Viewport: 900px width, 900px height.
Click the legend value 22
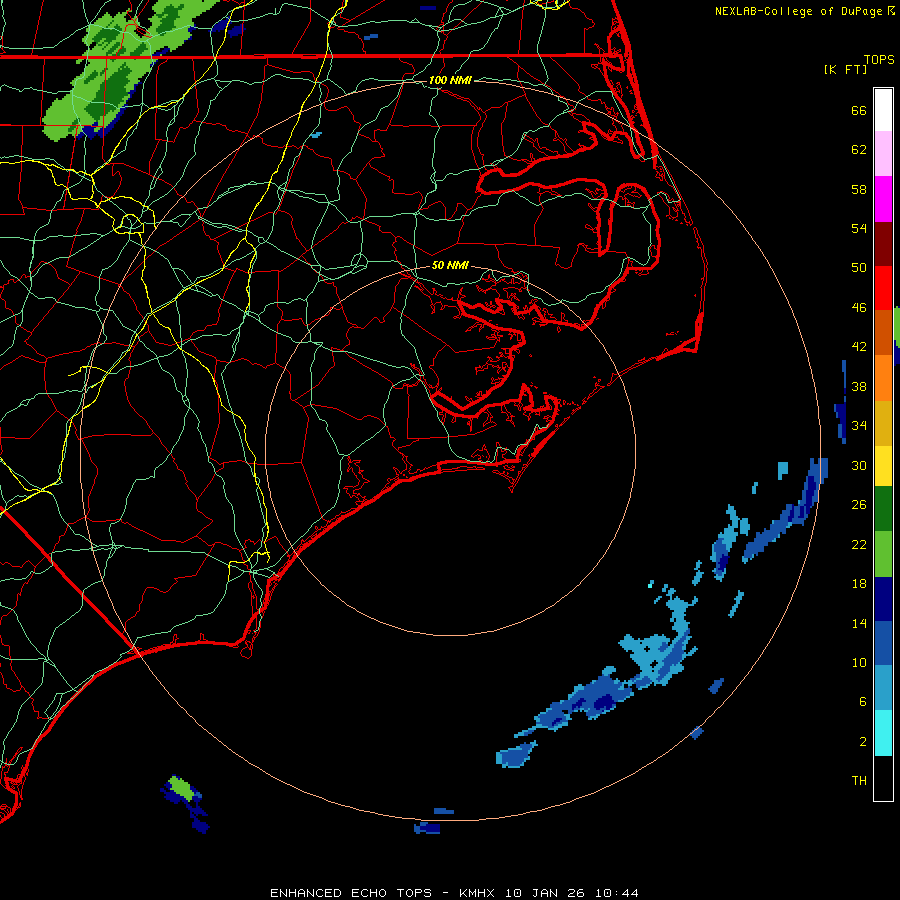859,544
